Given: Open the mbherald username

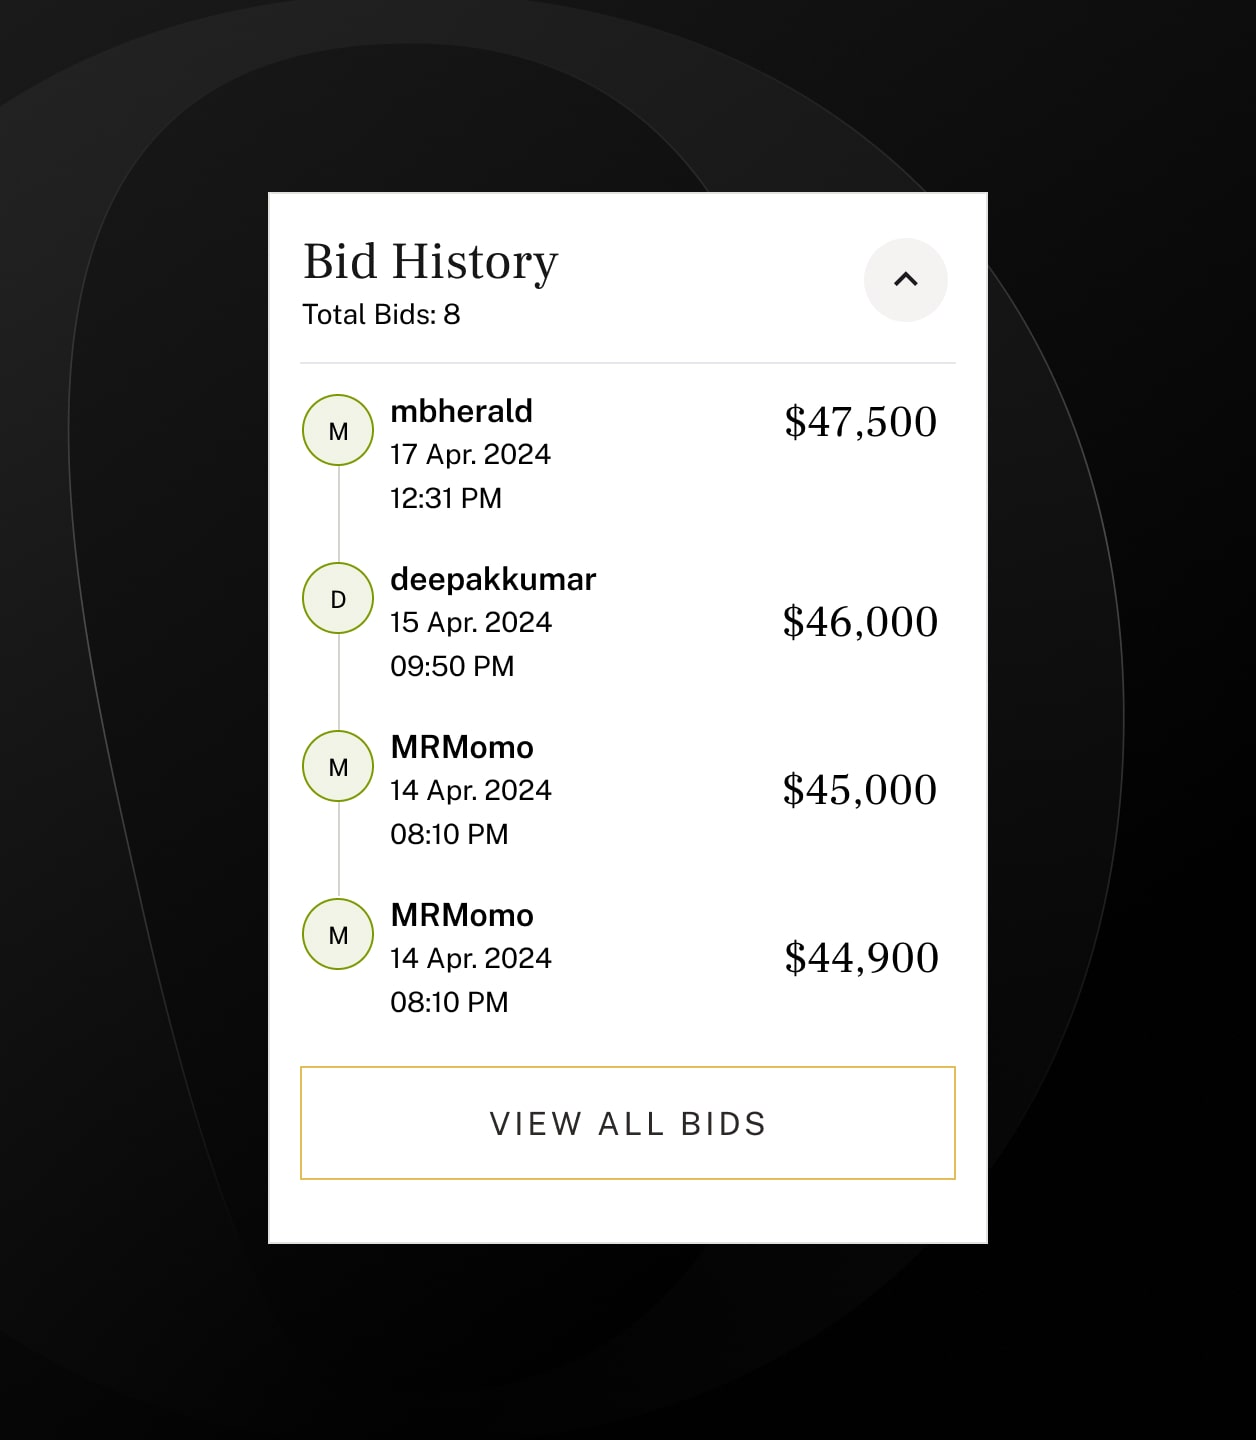Looking at the screenshot, I should (461, 411).
